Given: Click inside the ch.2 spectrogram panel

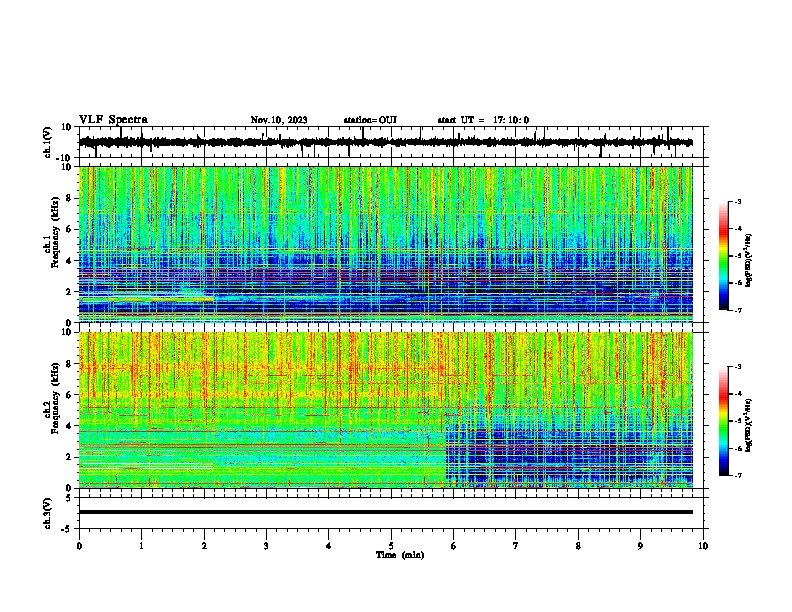Looking at the screenshot, I should click(x=386, y=410).
